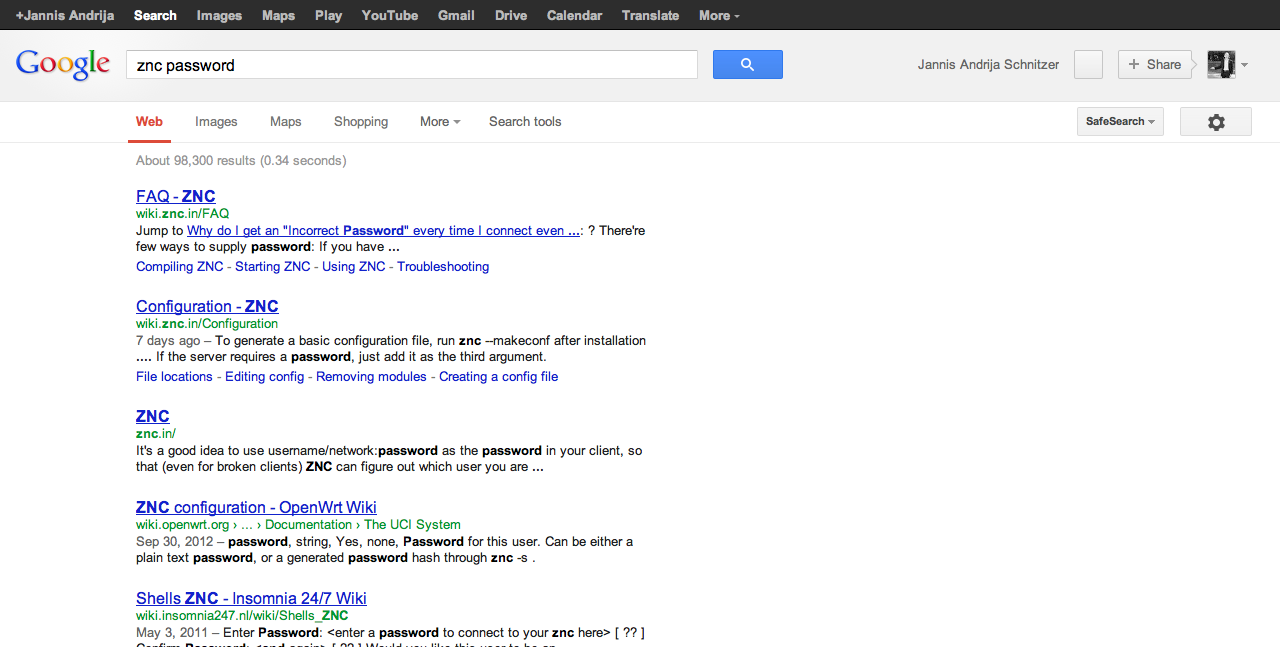Screen dimensions: 1280x647
Task: Open the File locations sitelink
Action: (174, 377)
